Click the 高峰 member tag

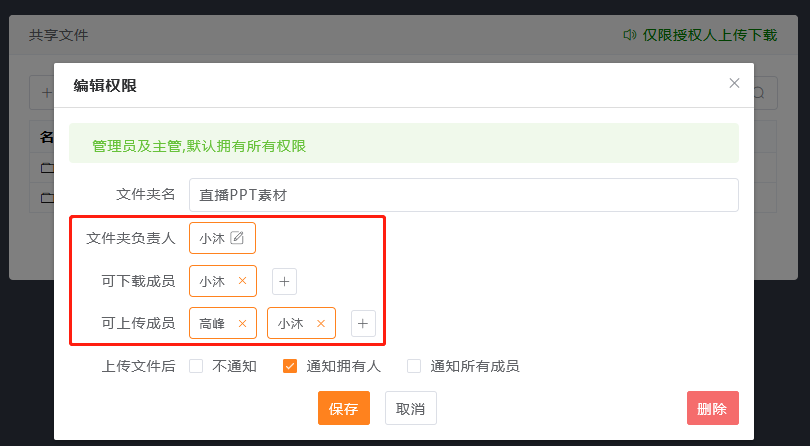pyautogui.click(x=212, y=323)
